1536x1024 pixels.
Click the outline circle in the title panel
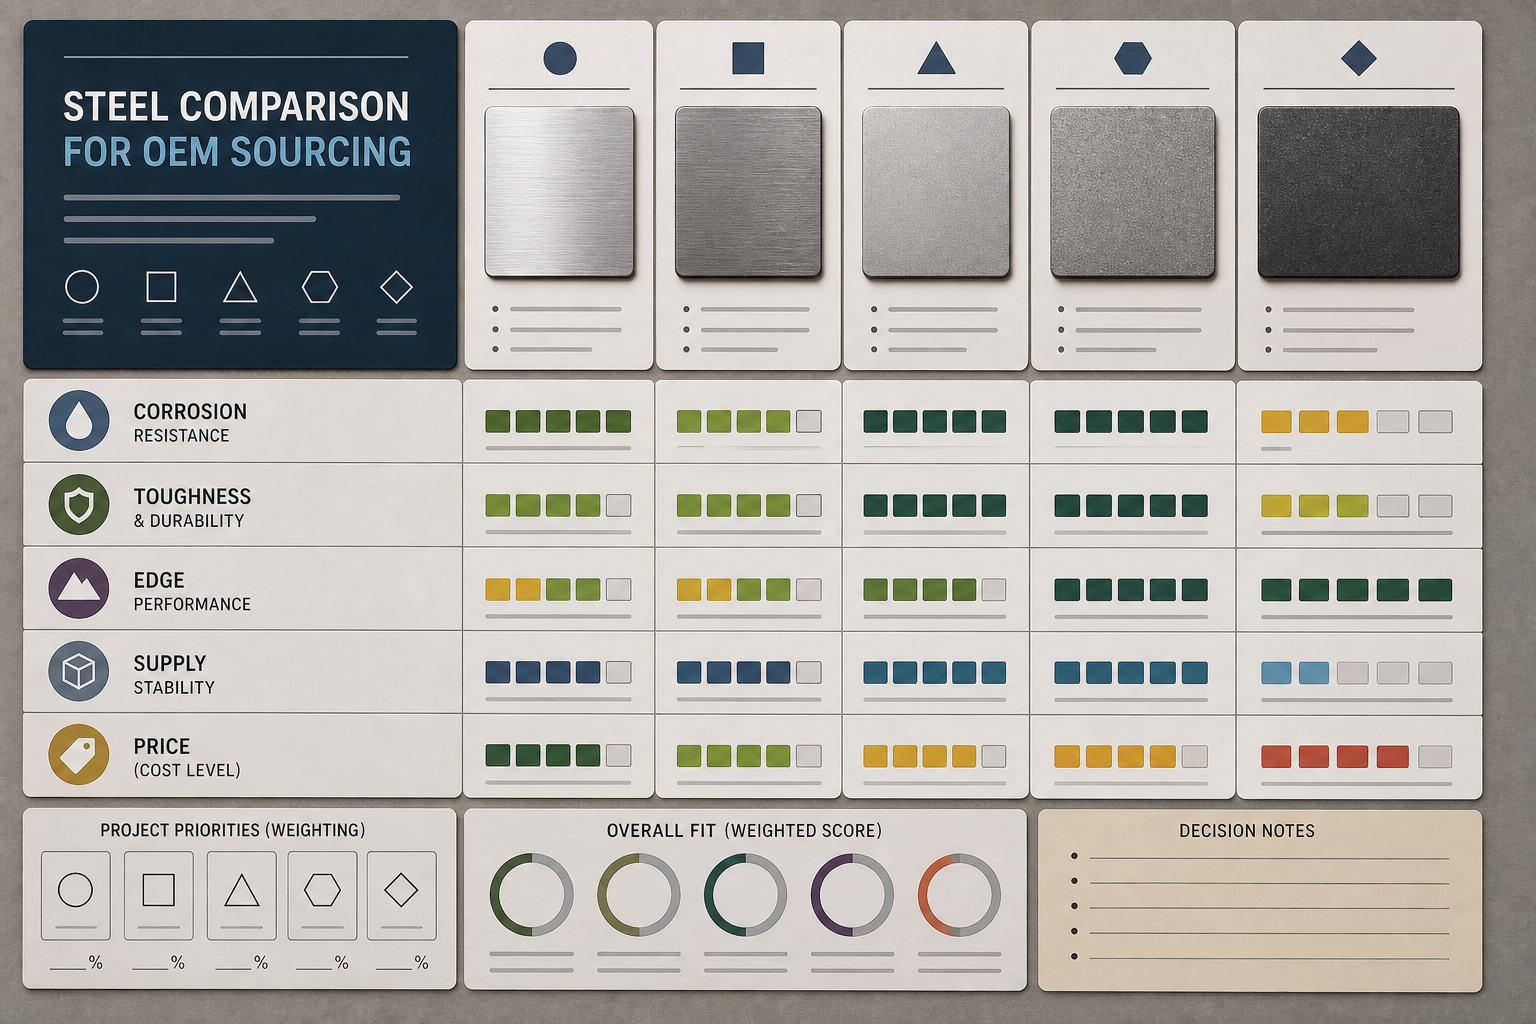pyautogui.click(x=82, y=287)
